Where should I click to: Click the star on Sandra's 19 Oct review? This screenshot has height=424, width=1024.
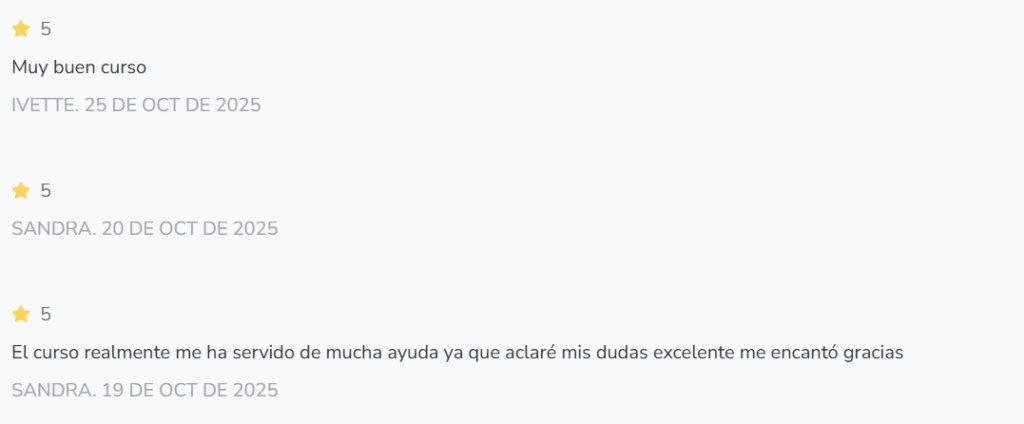click(x=21, y=314)
